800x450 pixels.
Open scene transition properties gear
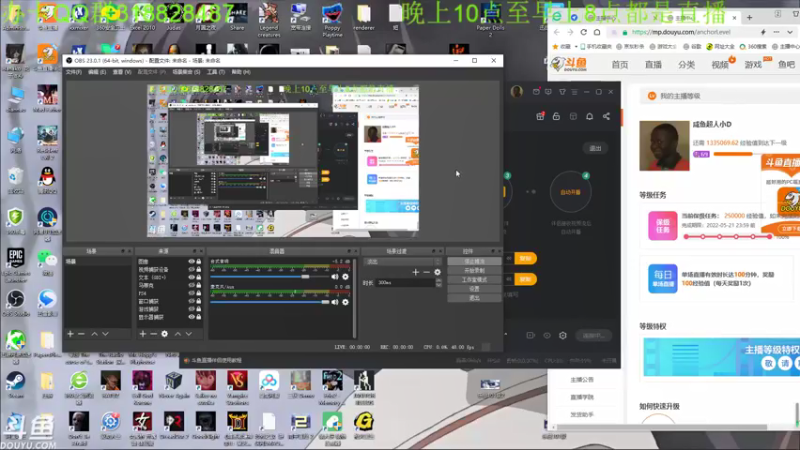437,272
